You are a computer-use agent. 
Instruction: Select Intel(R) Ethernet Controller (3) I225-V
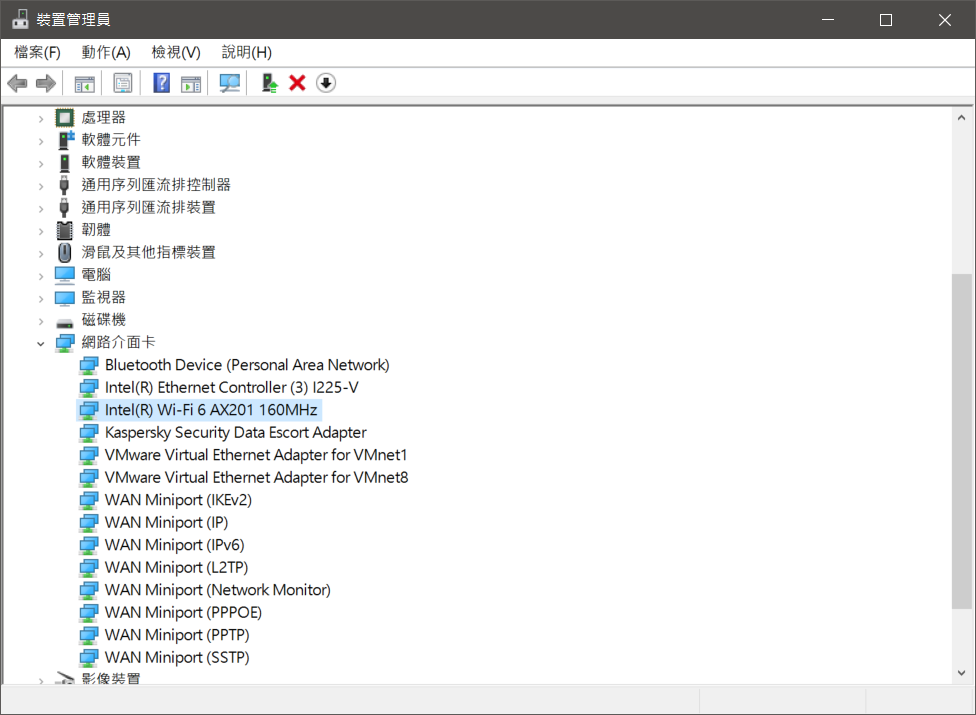232,388
